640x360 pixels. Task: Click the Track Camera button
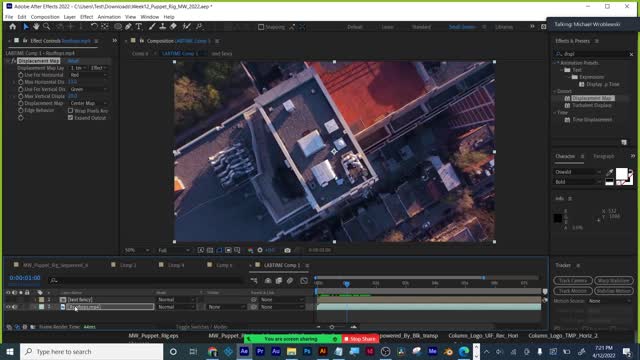pos(573,281)
